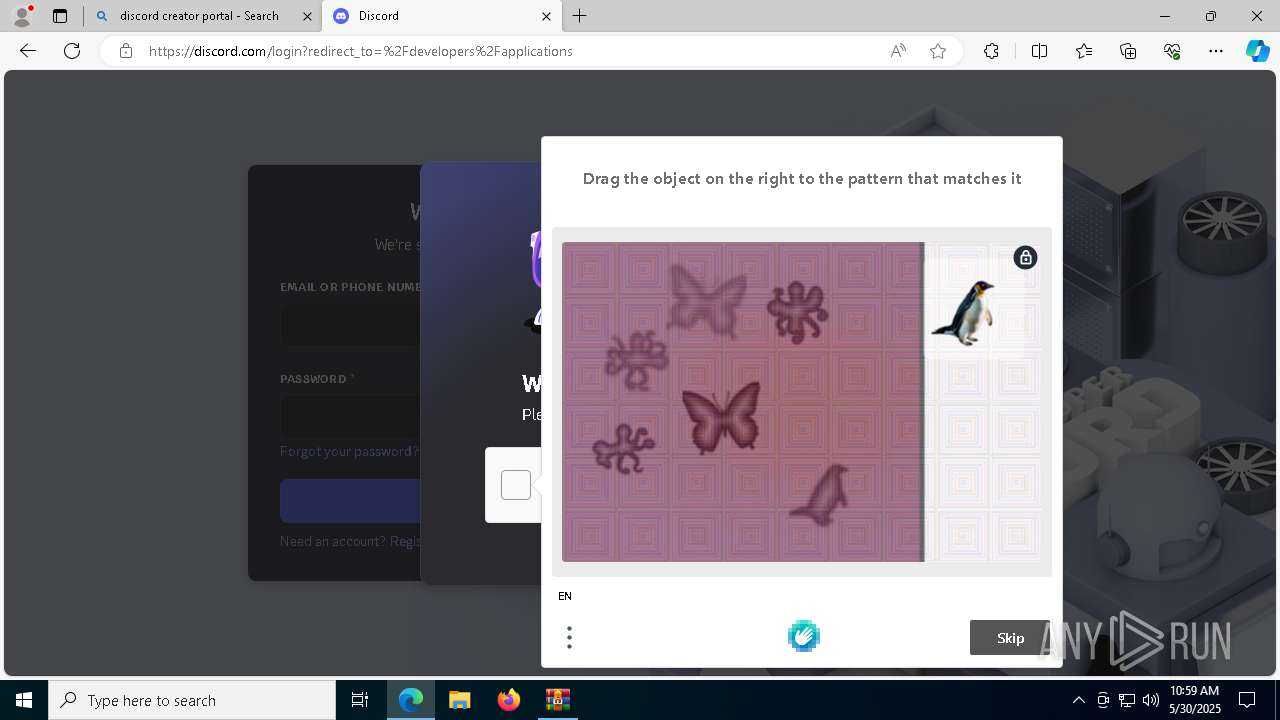Open File Explorer from taskbar

click(x=459, y=700)
